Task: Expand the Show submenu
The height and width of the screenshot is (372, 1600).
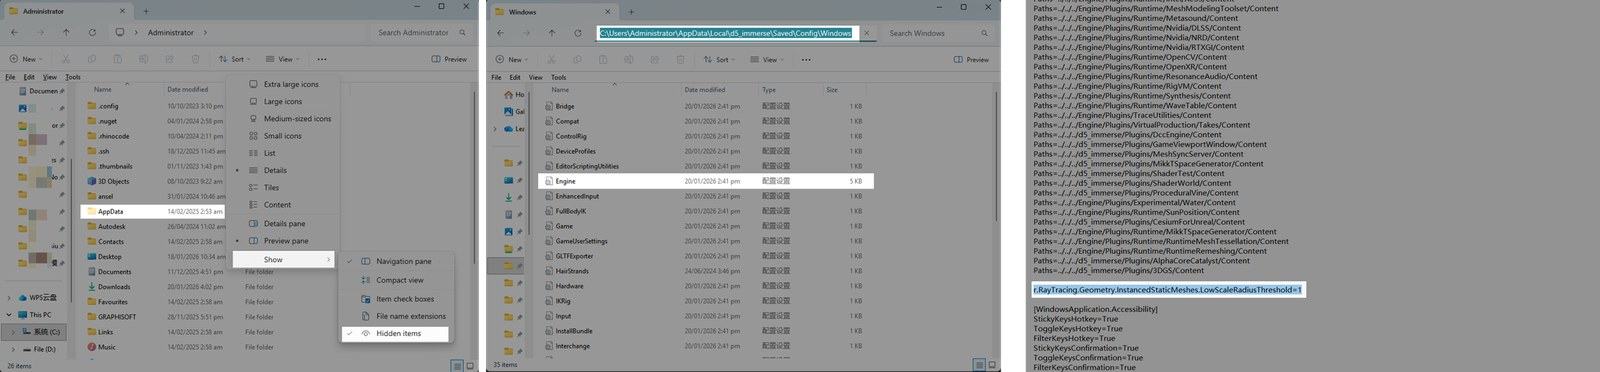Action: (x=284, y=259)
